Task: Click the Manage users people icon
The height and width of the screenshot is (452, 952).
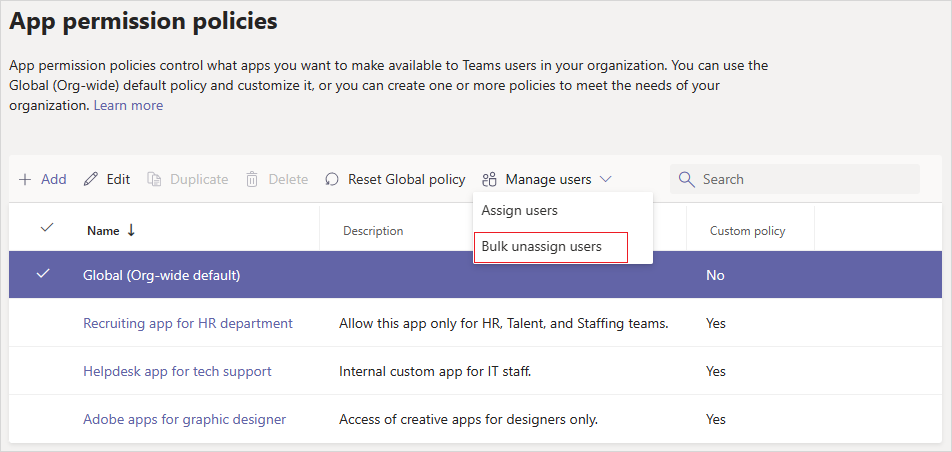Action: 489,180
